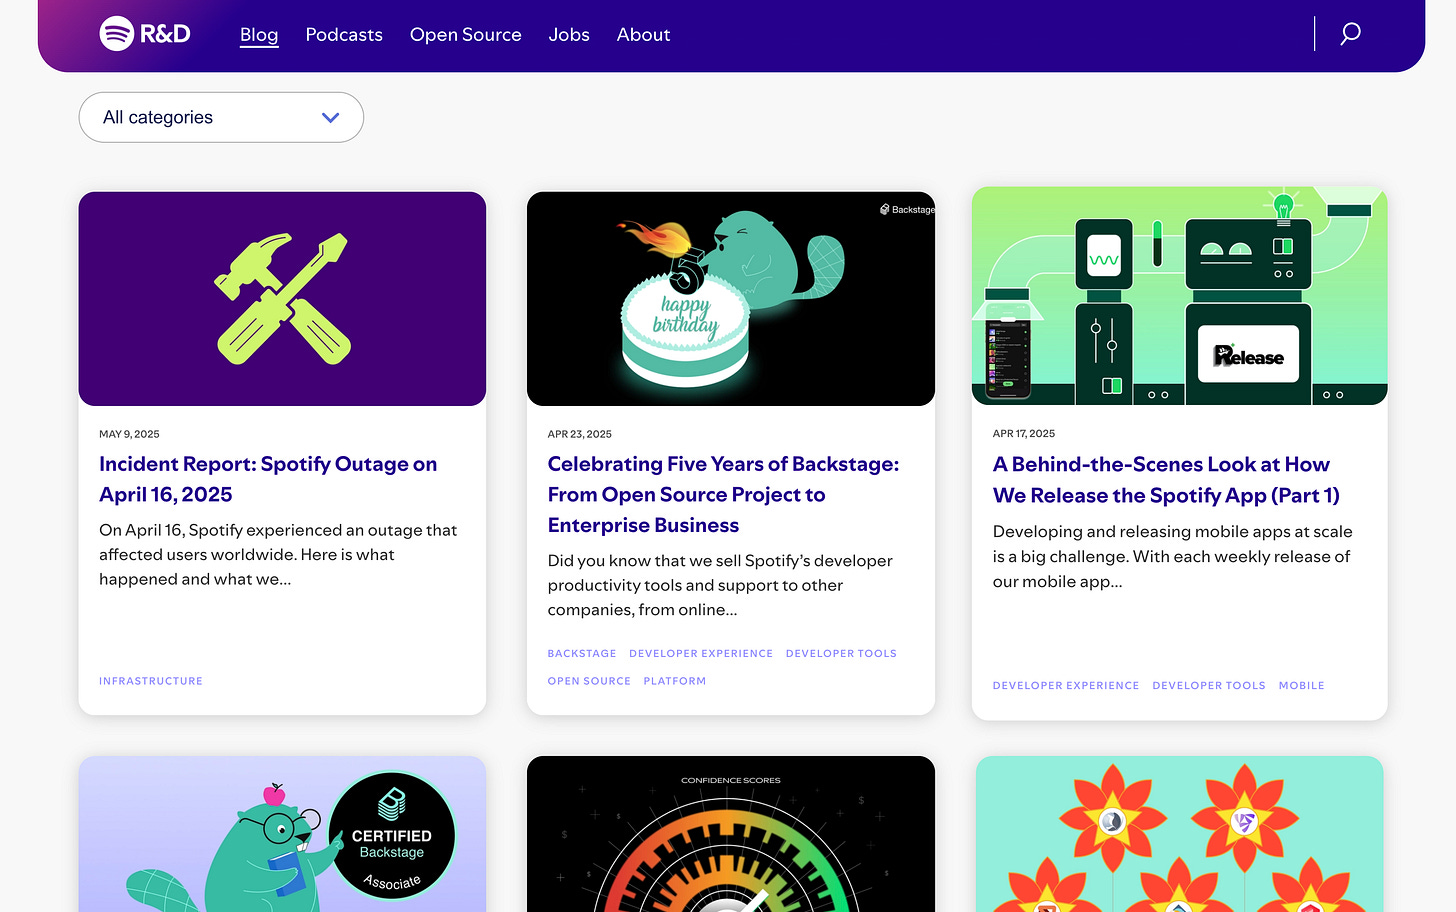Click the APR 23, 2025 date
1456x912 pixels.
coord(580,434)
